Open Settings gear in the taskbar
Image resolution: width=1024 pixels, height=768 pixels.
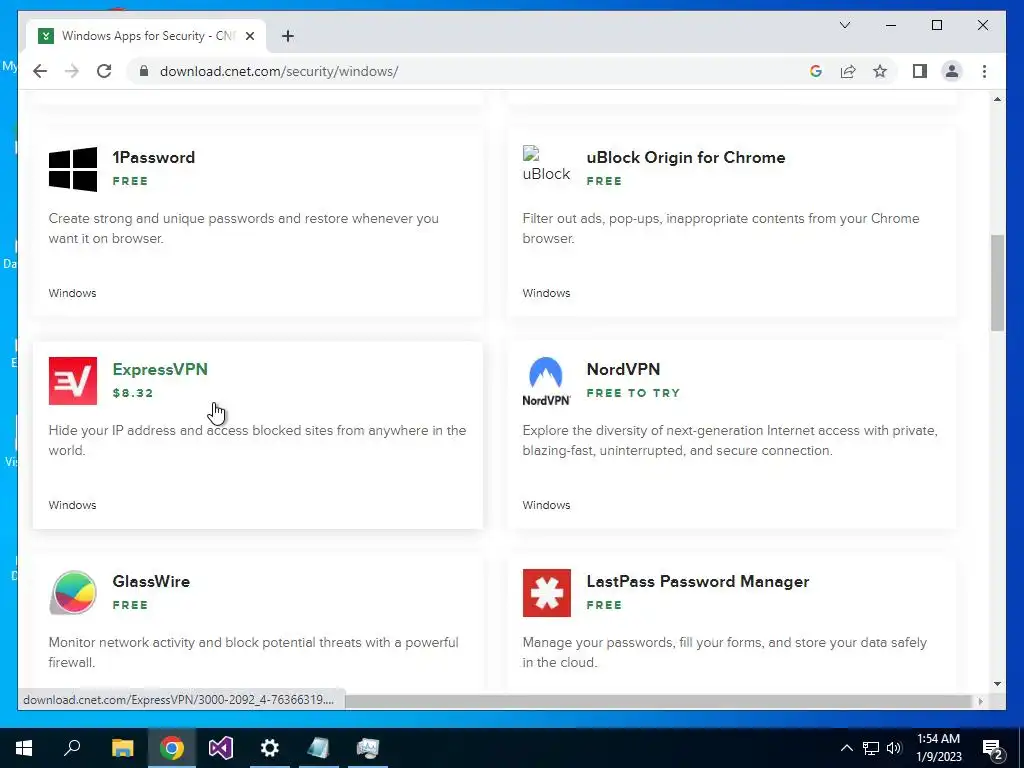270,748
